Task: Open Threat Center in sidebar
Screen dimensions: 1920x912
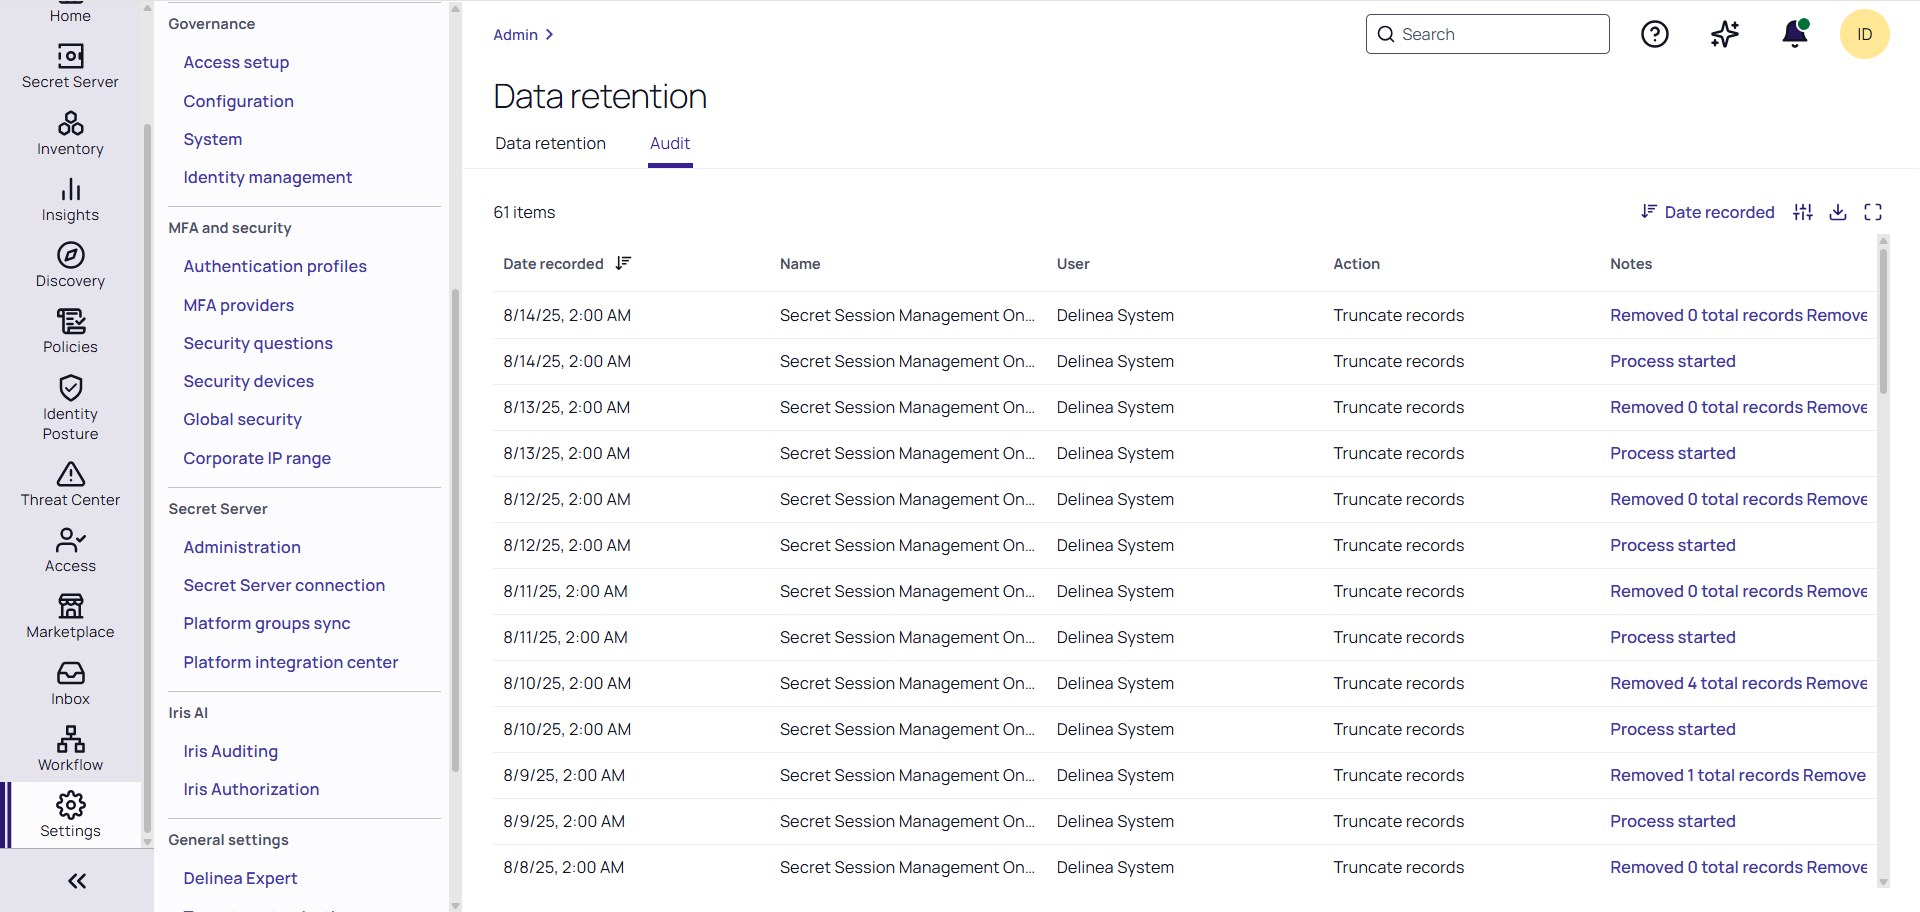Action: click(x=70, y=484)
